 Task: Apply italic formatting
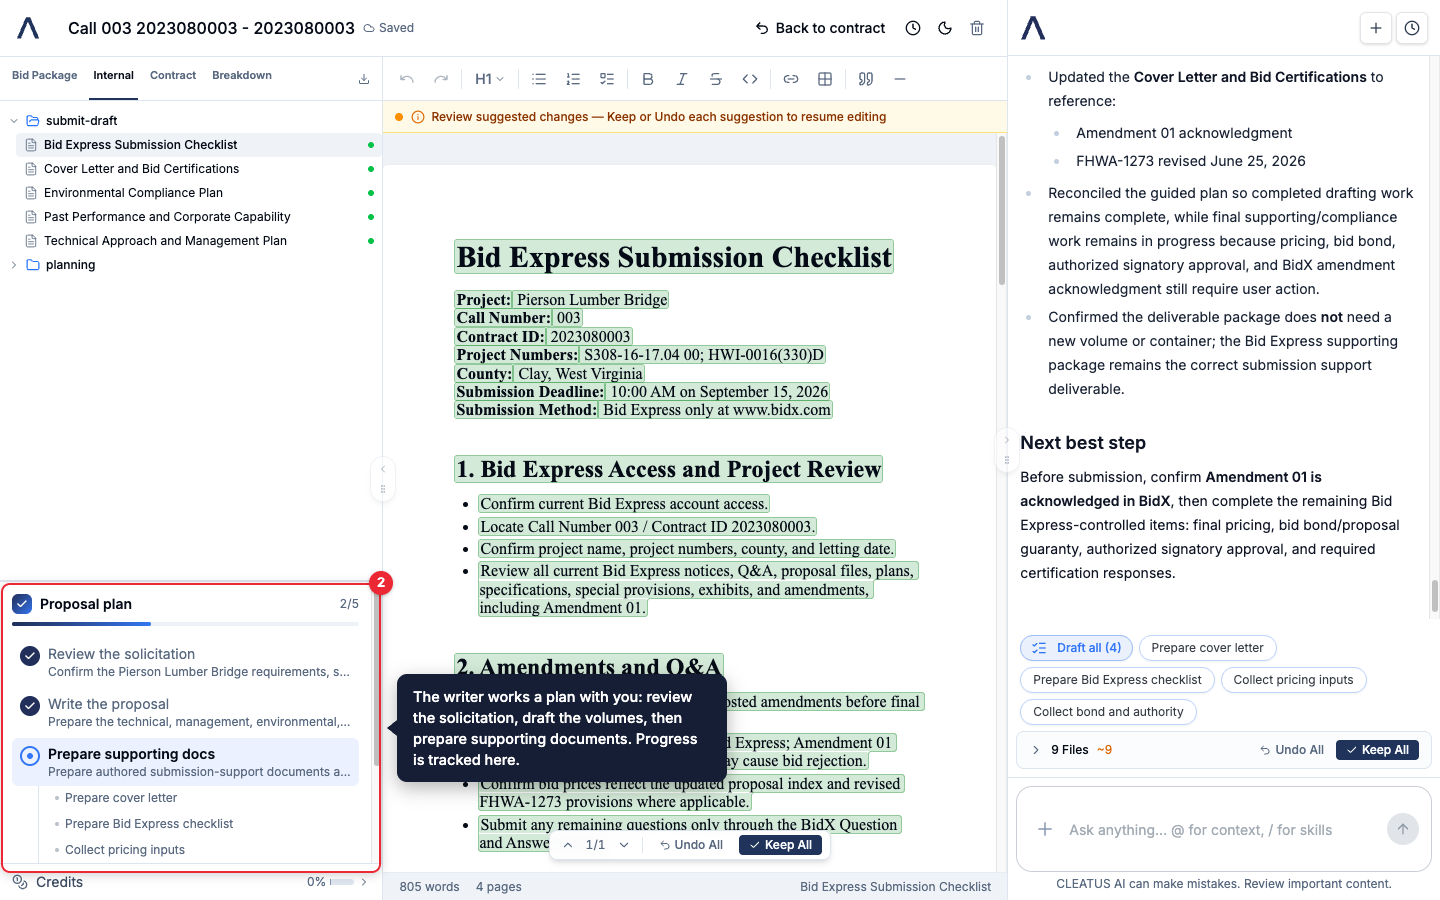coord(682,79)
